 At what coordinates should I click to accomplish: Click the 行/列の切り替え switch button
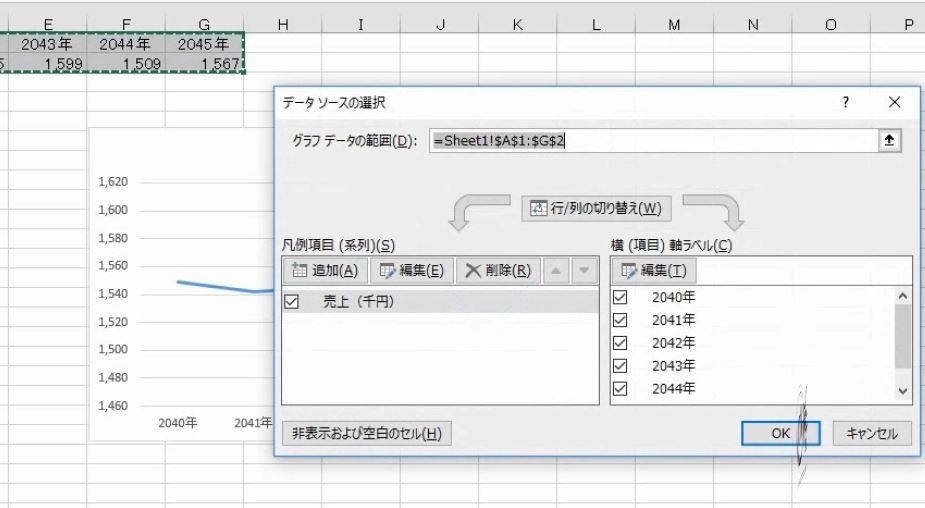[x=596, y=208]
